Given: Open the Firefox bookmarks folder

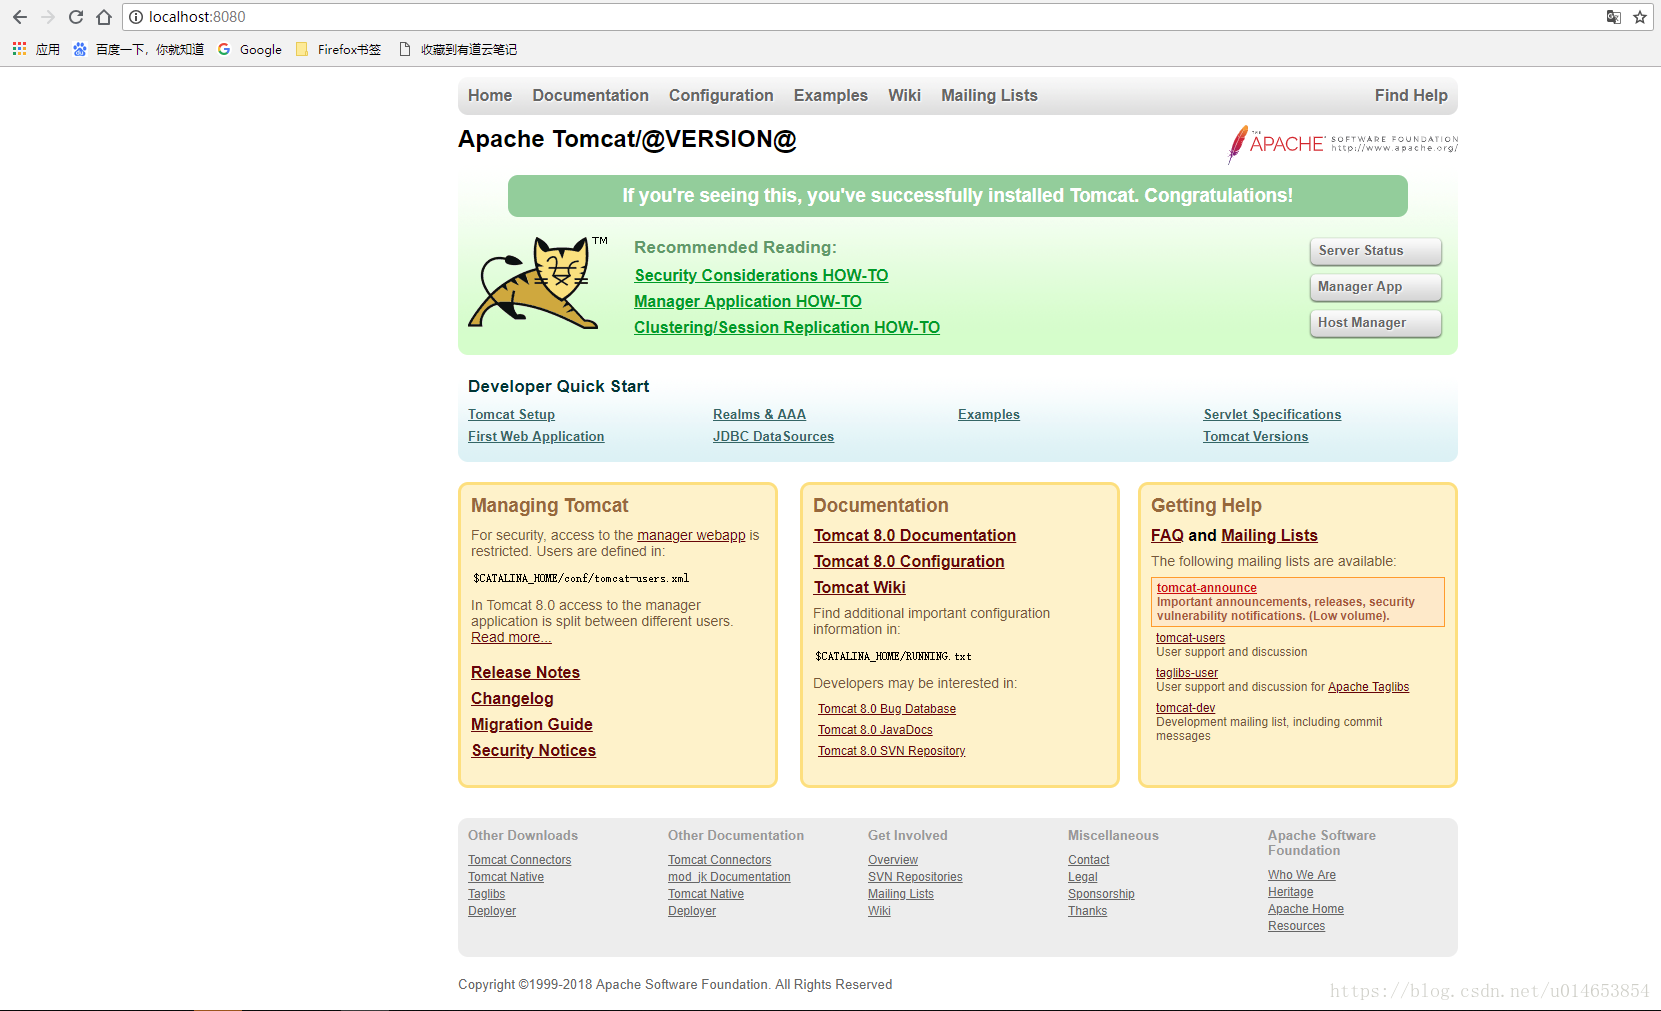Looking at the screenshot, I should coord(338,49).
